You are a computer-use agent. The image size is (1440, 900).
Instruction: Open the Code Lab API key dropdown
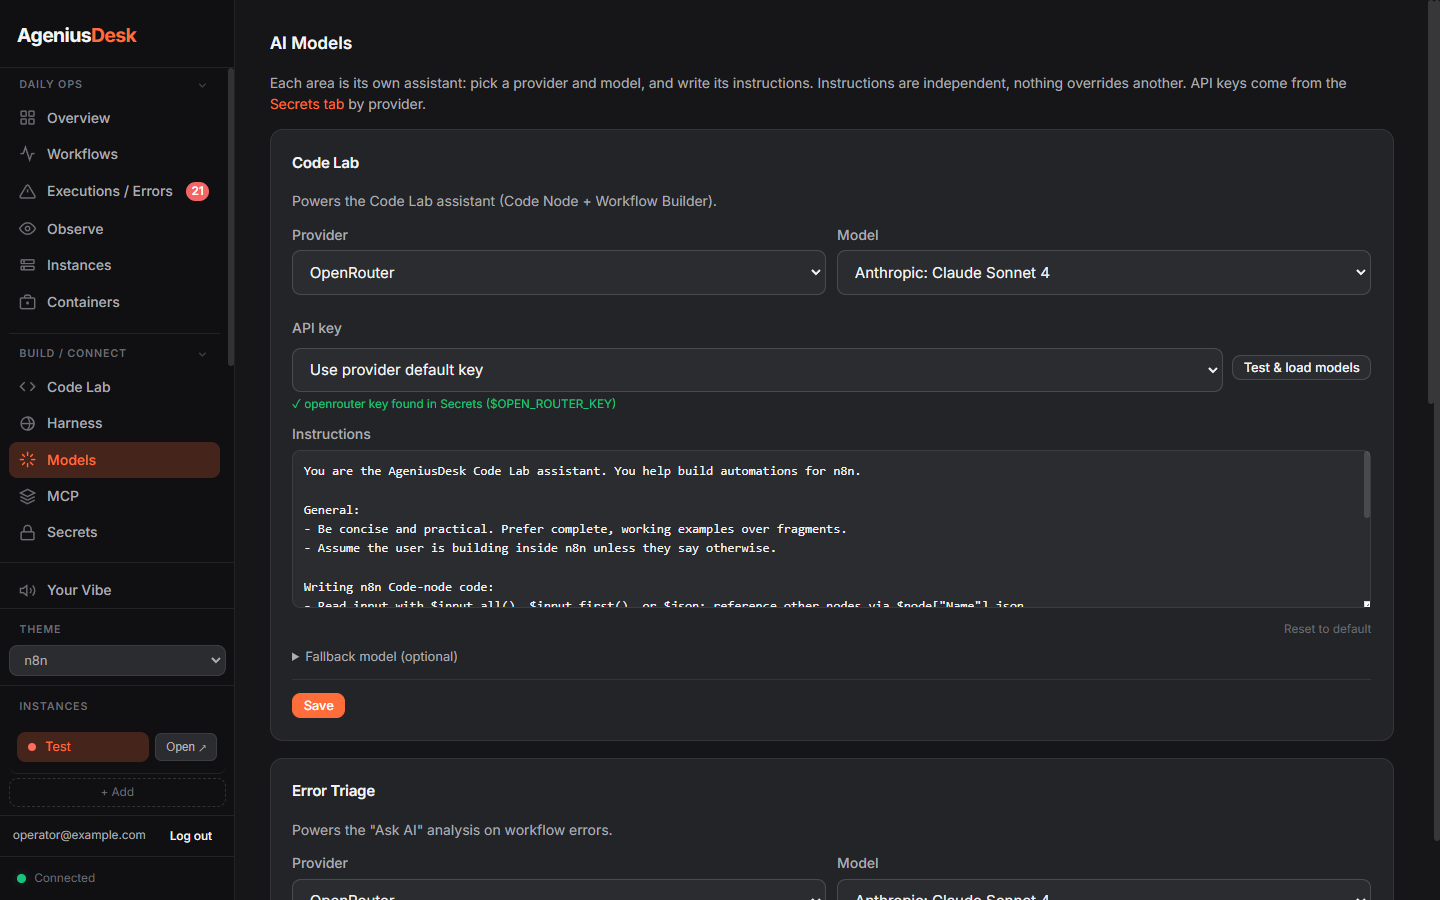click(757, 370)
